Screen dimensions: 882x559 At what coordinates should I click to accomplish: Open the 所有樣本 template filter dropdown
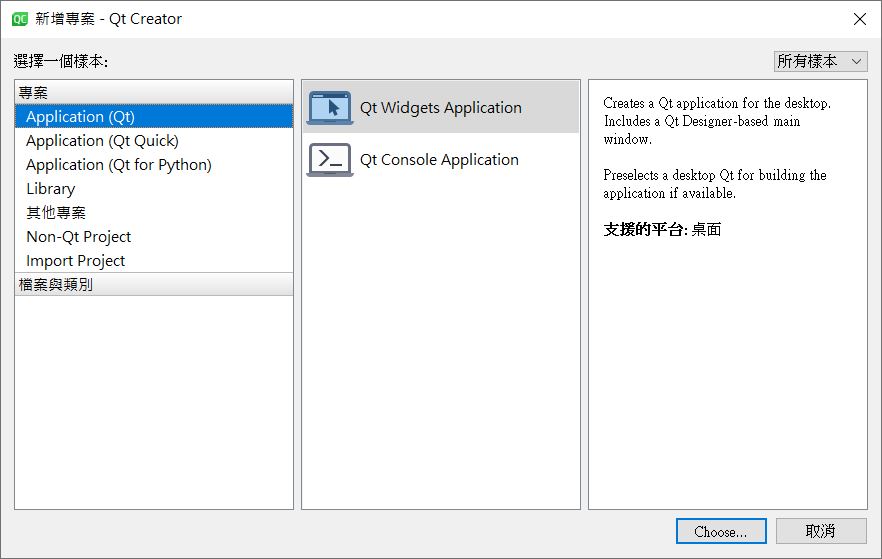[820, 61]
